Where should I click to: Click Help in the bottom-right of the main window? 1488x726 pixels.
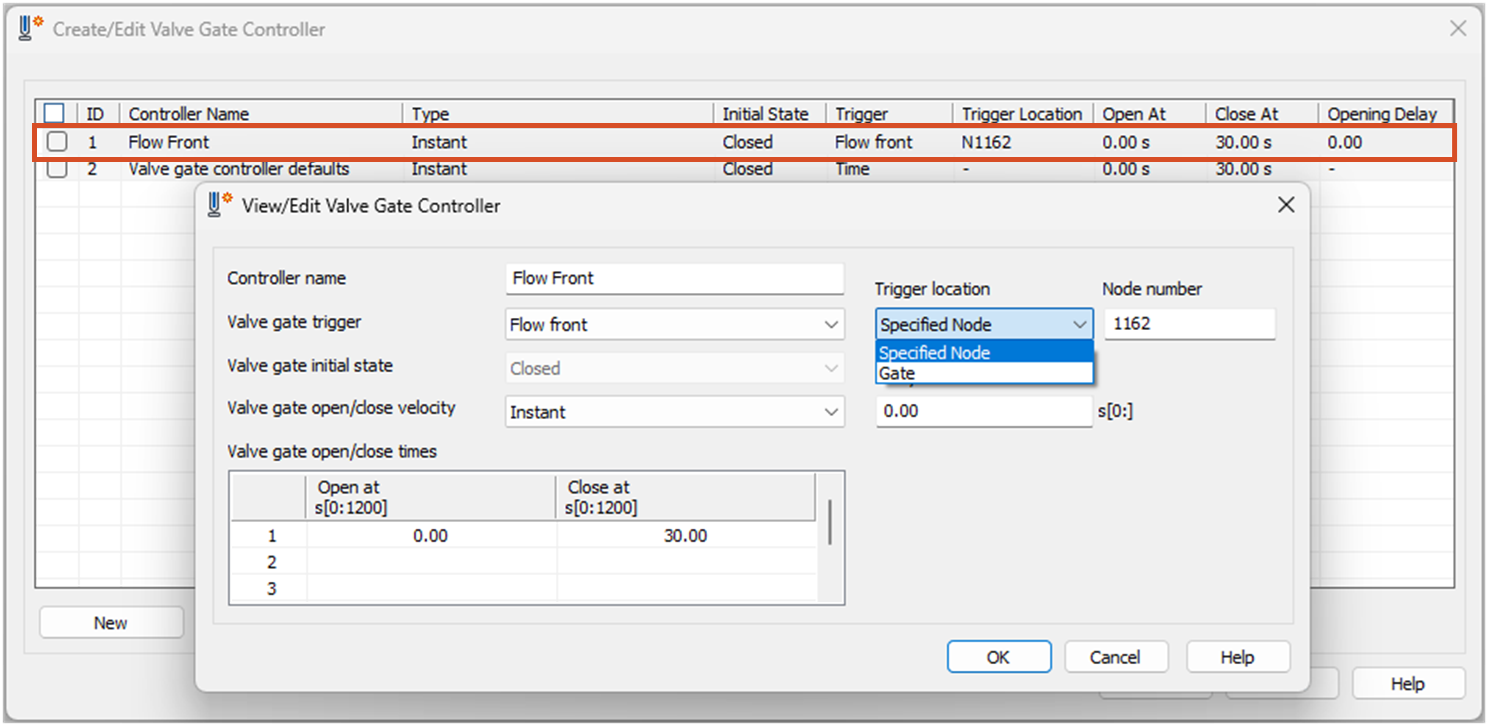(x=1408, y=683)
